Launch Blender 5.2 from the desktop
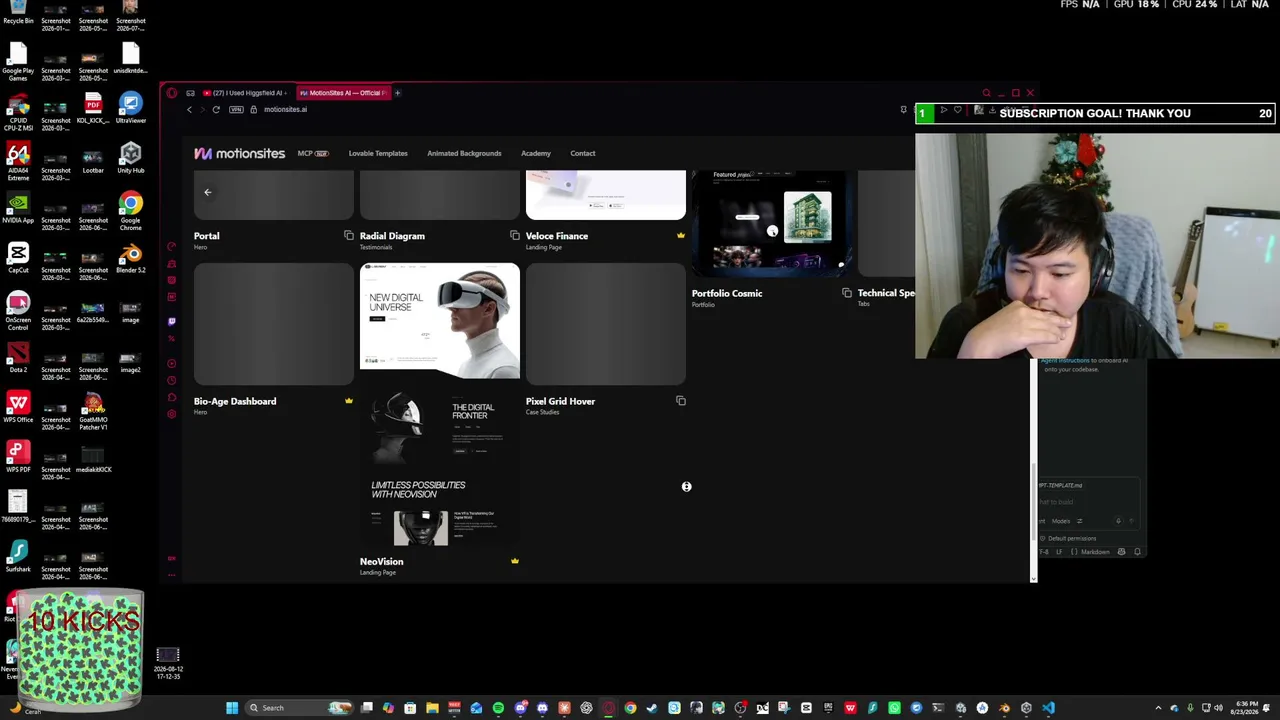 point(130,259)
